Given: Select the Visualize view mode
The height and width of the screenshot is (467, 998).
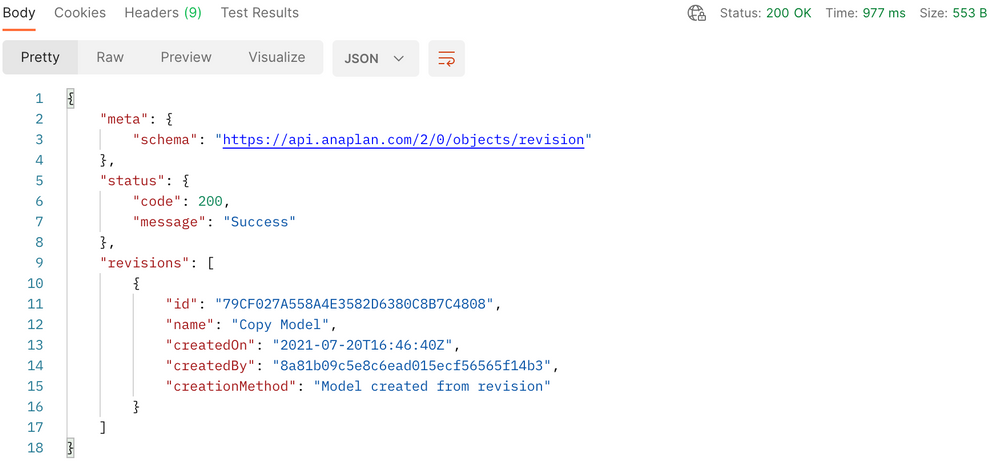Looking at the screenshot, I should tap(277, 57).
